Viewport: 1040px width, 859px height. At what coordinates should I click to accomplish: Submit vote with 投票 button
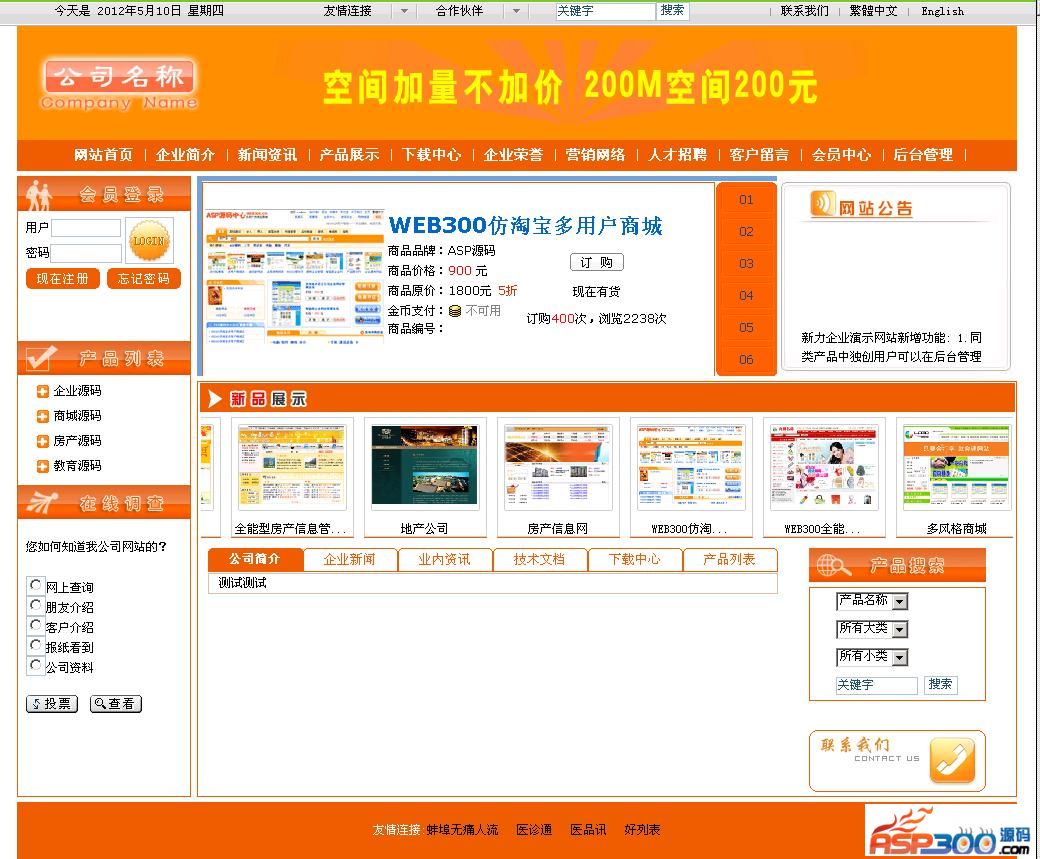tap(52, 704)
